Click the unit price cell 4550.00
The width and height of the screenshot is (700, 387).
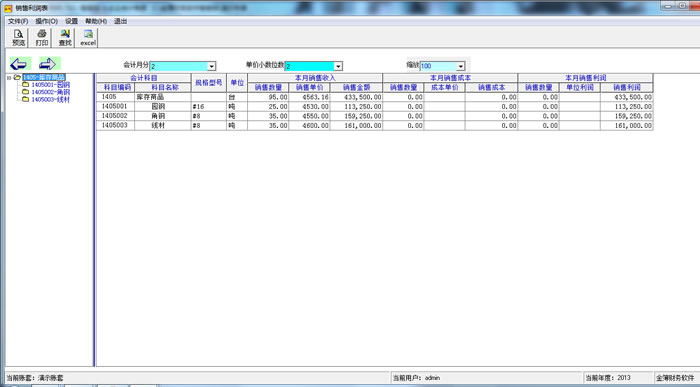[309, 116]
